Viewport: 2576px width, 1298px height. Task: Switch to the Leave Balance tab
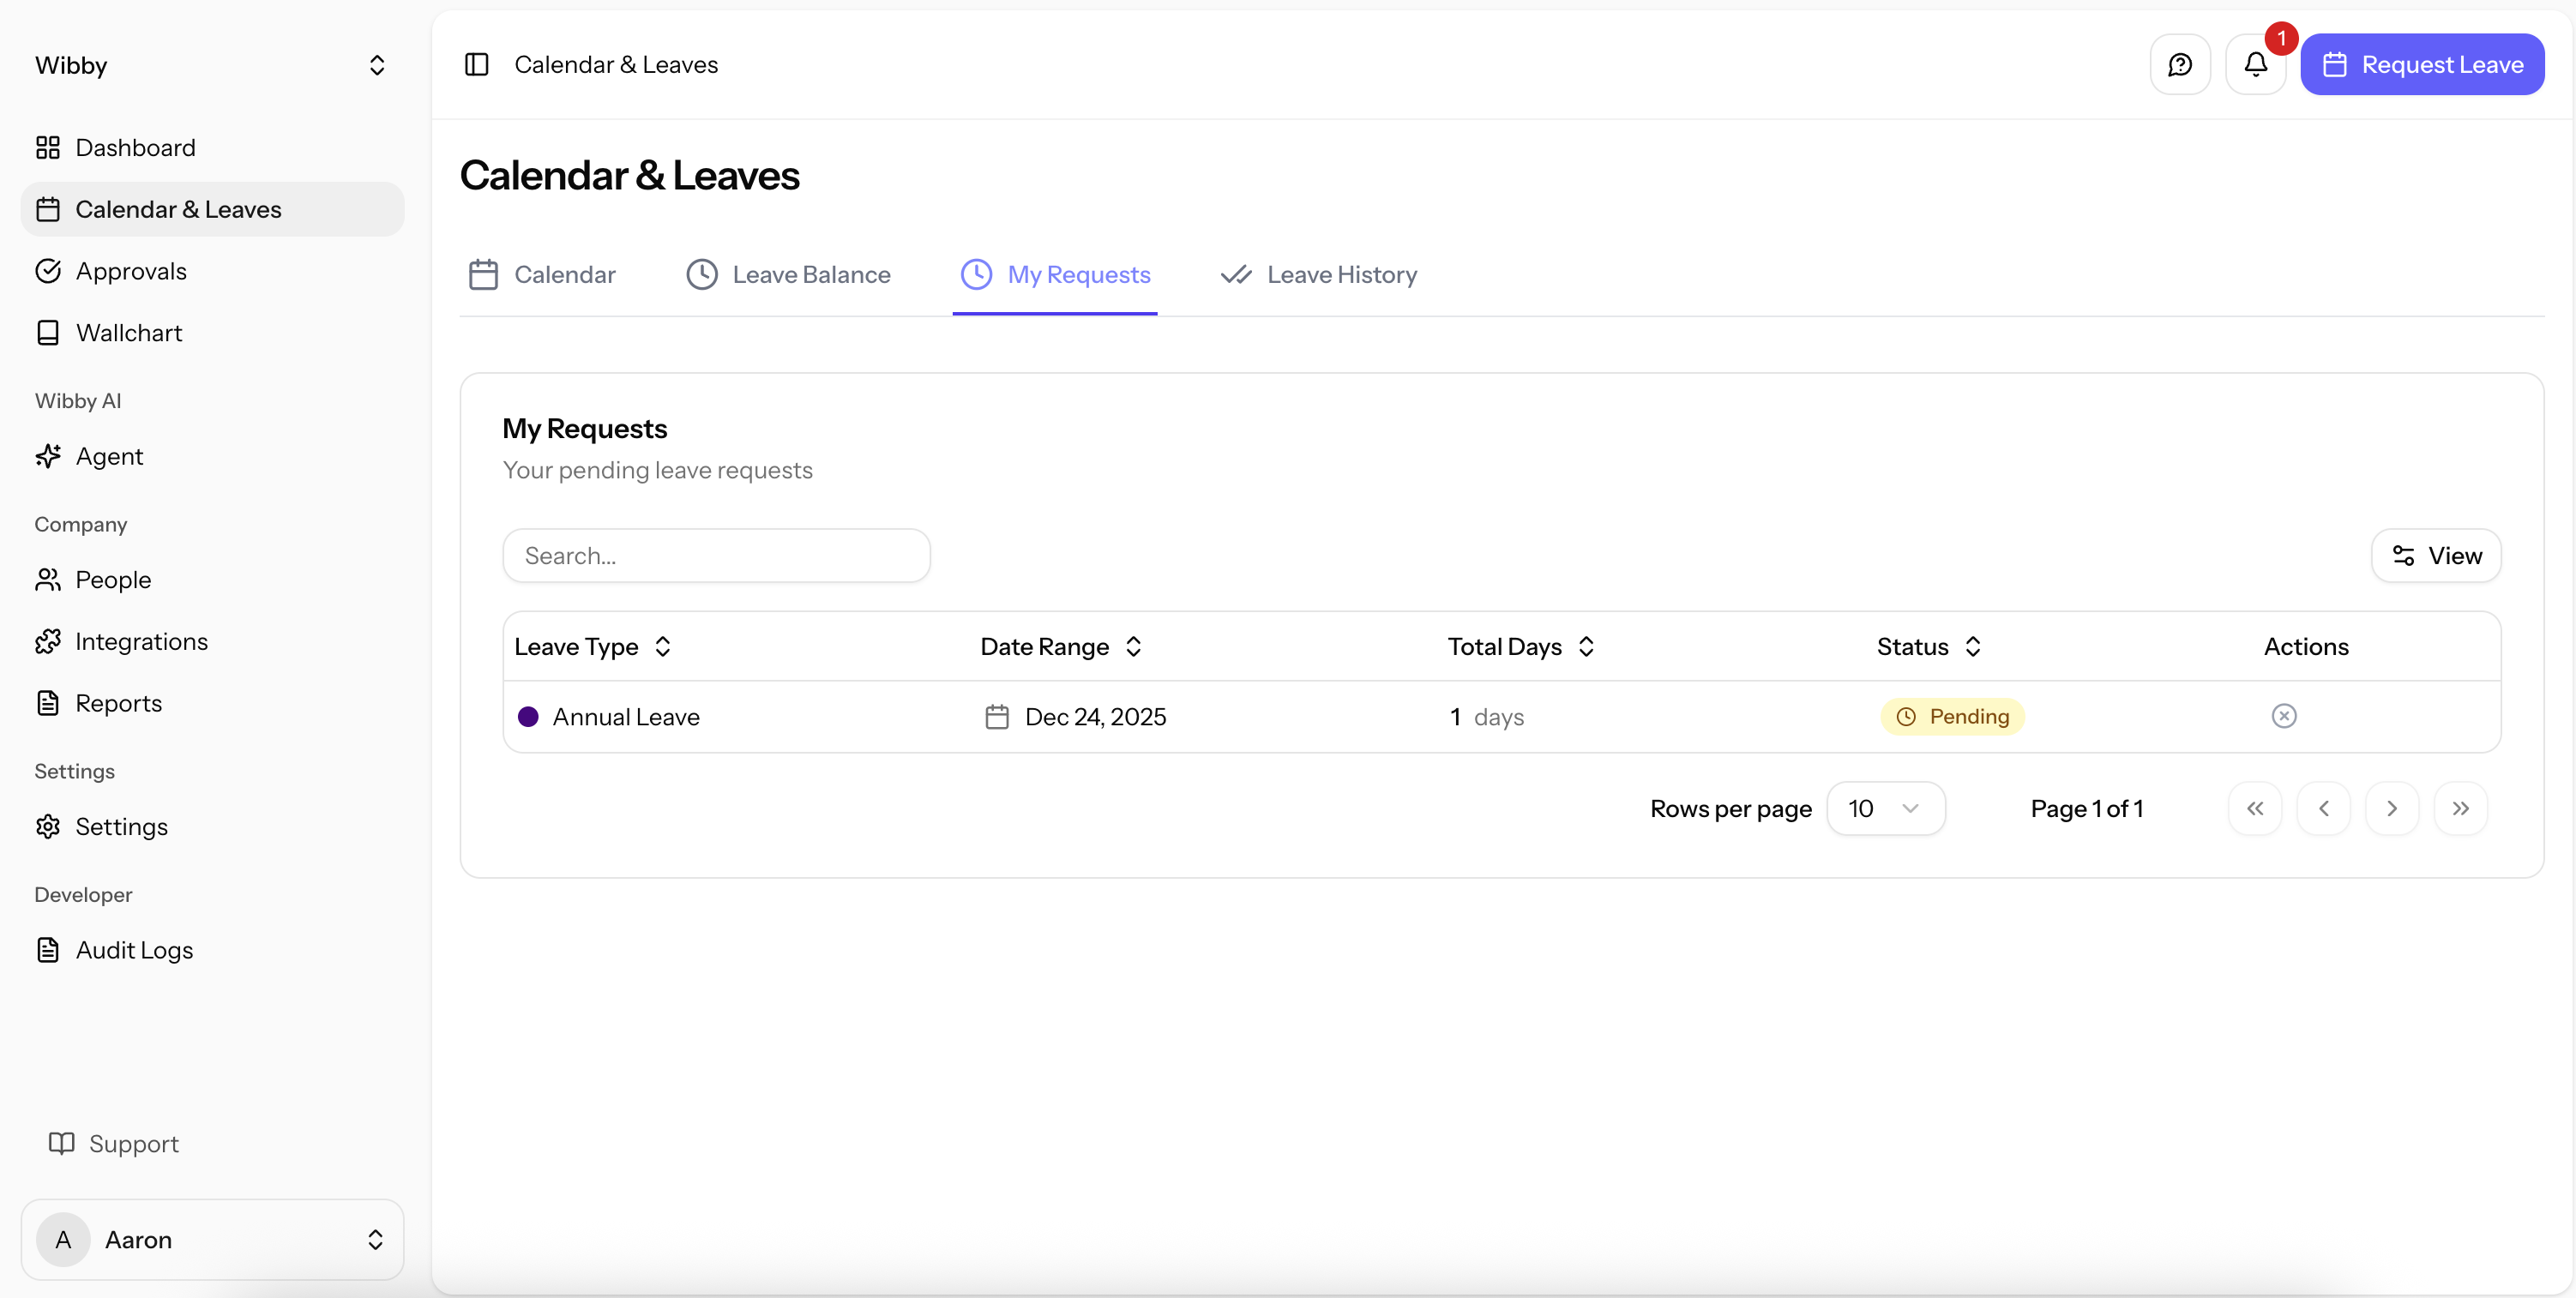point(788,274)
